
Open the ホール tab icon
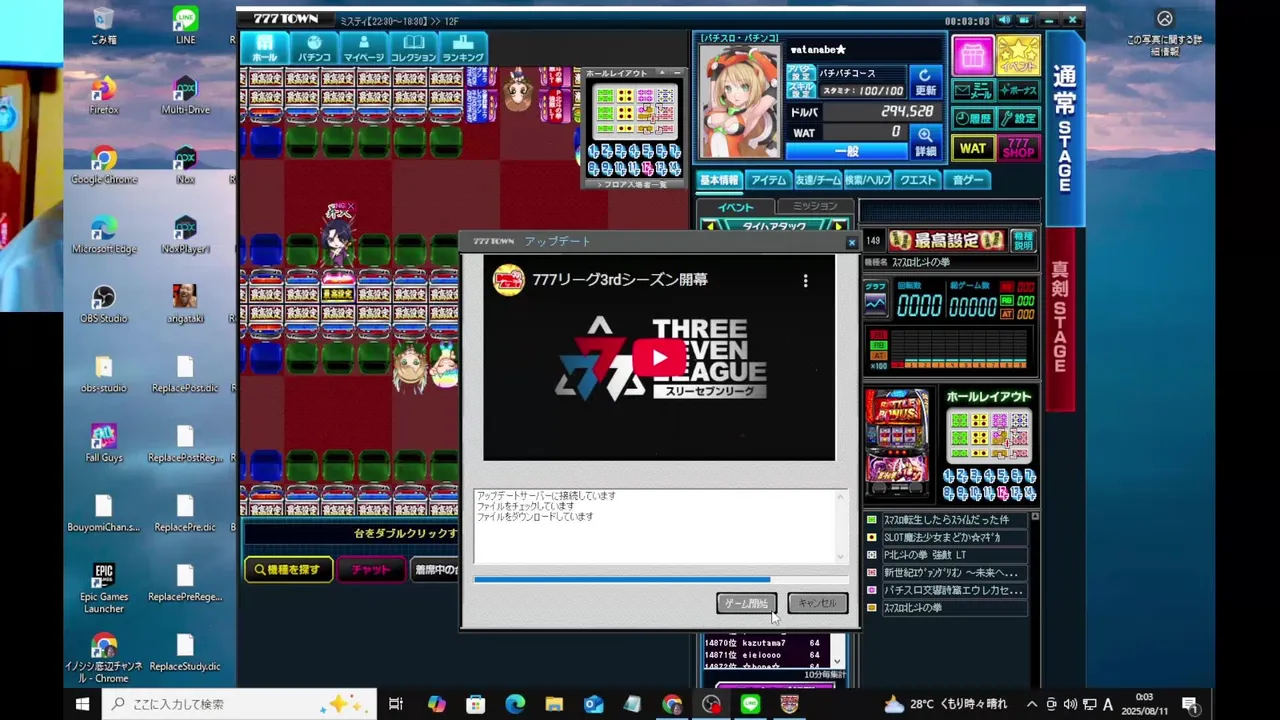pos(264,48)
